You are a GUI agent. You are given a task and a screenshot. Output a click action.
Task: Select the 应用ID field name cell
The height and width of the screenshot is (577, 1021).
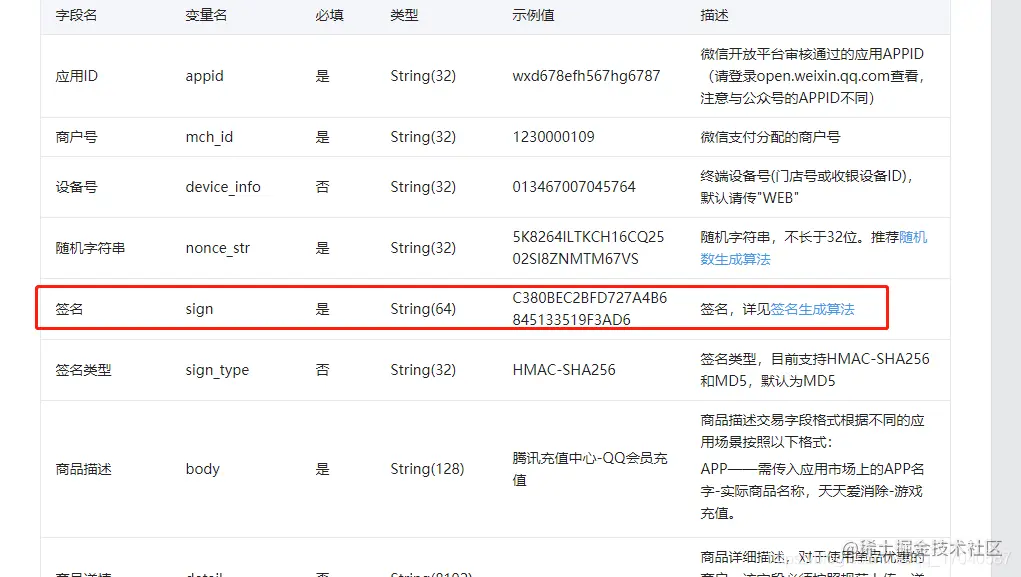[x=77, y=76]
